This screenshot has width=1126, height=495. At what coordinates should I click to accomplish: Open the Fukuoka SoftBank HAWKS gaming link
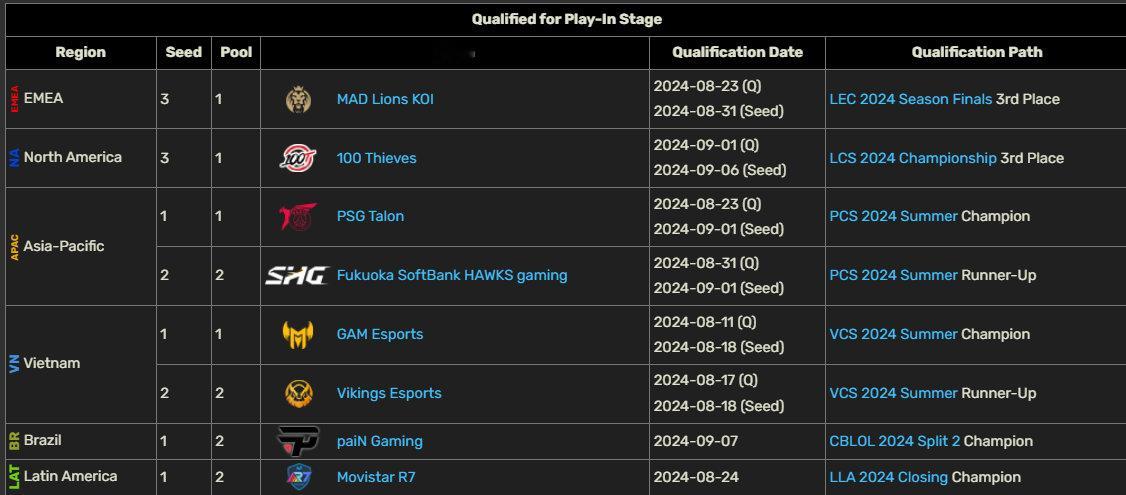click(452, 275)
